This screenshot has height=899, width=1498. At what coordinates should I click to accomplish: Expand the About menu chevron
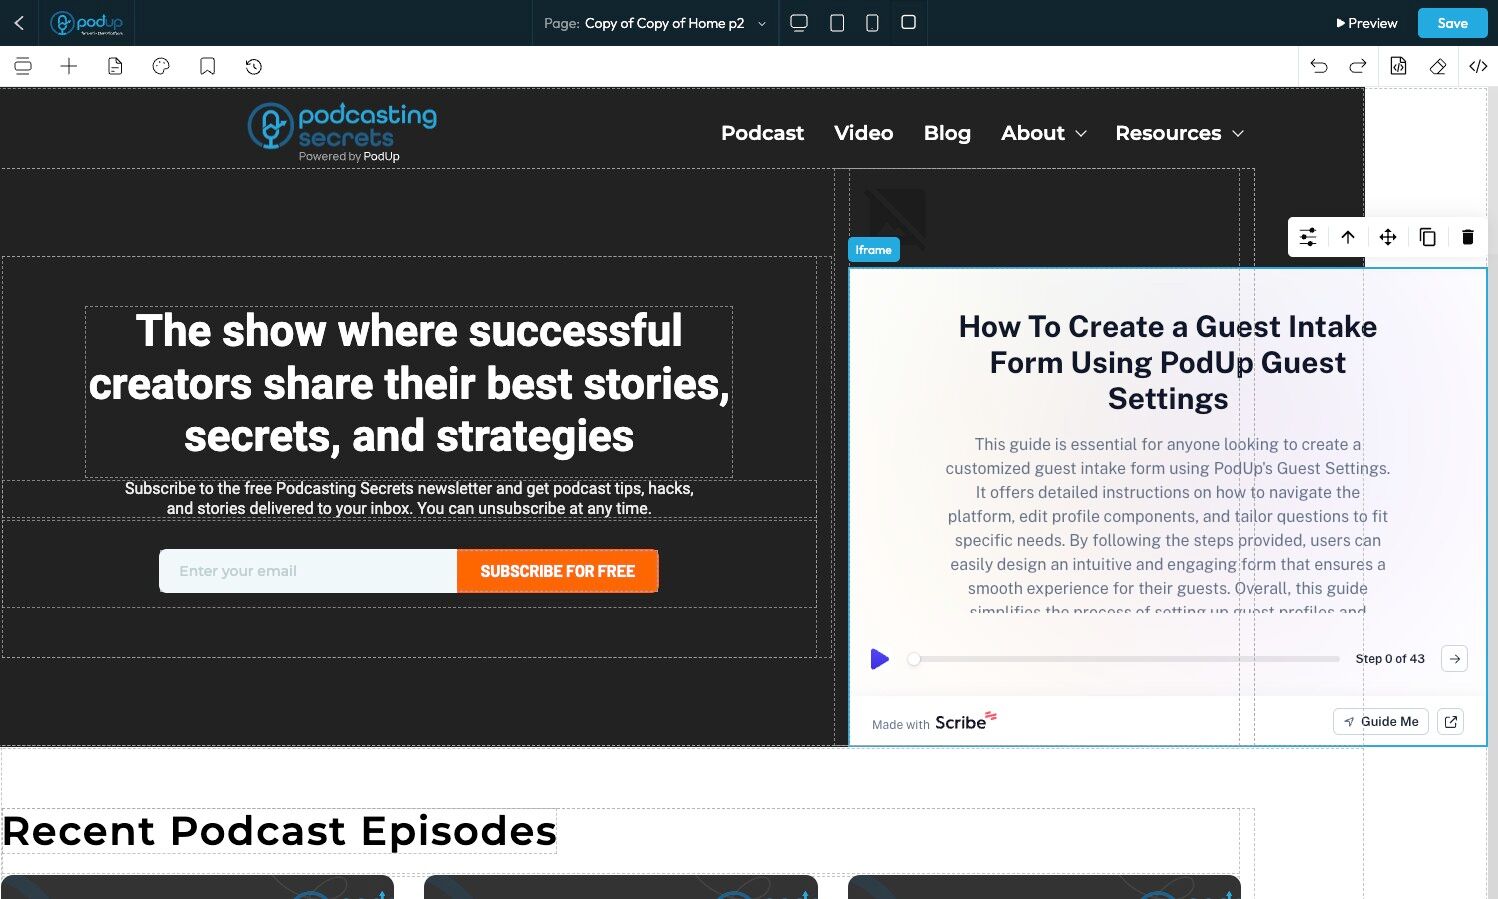click(1080, 133)
